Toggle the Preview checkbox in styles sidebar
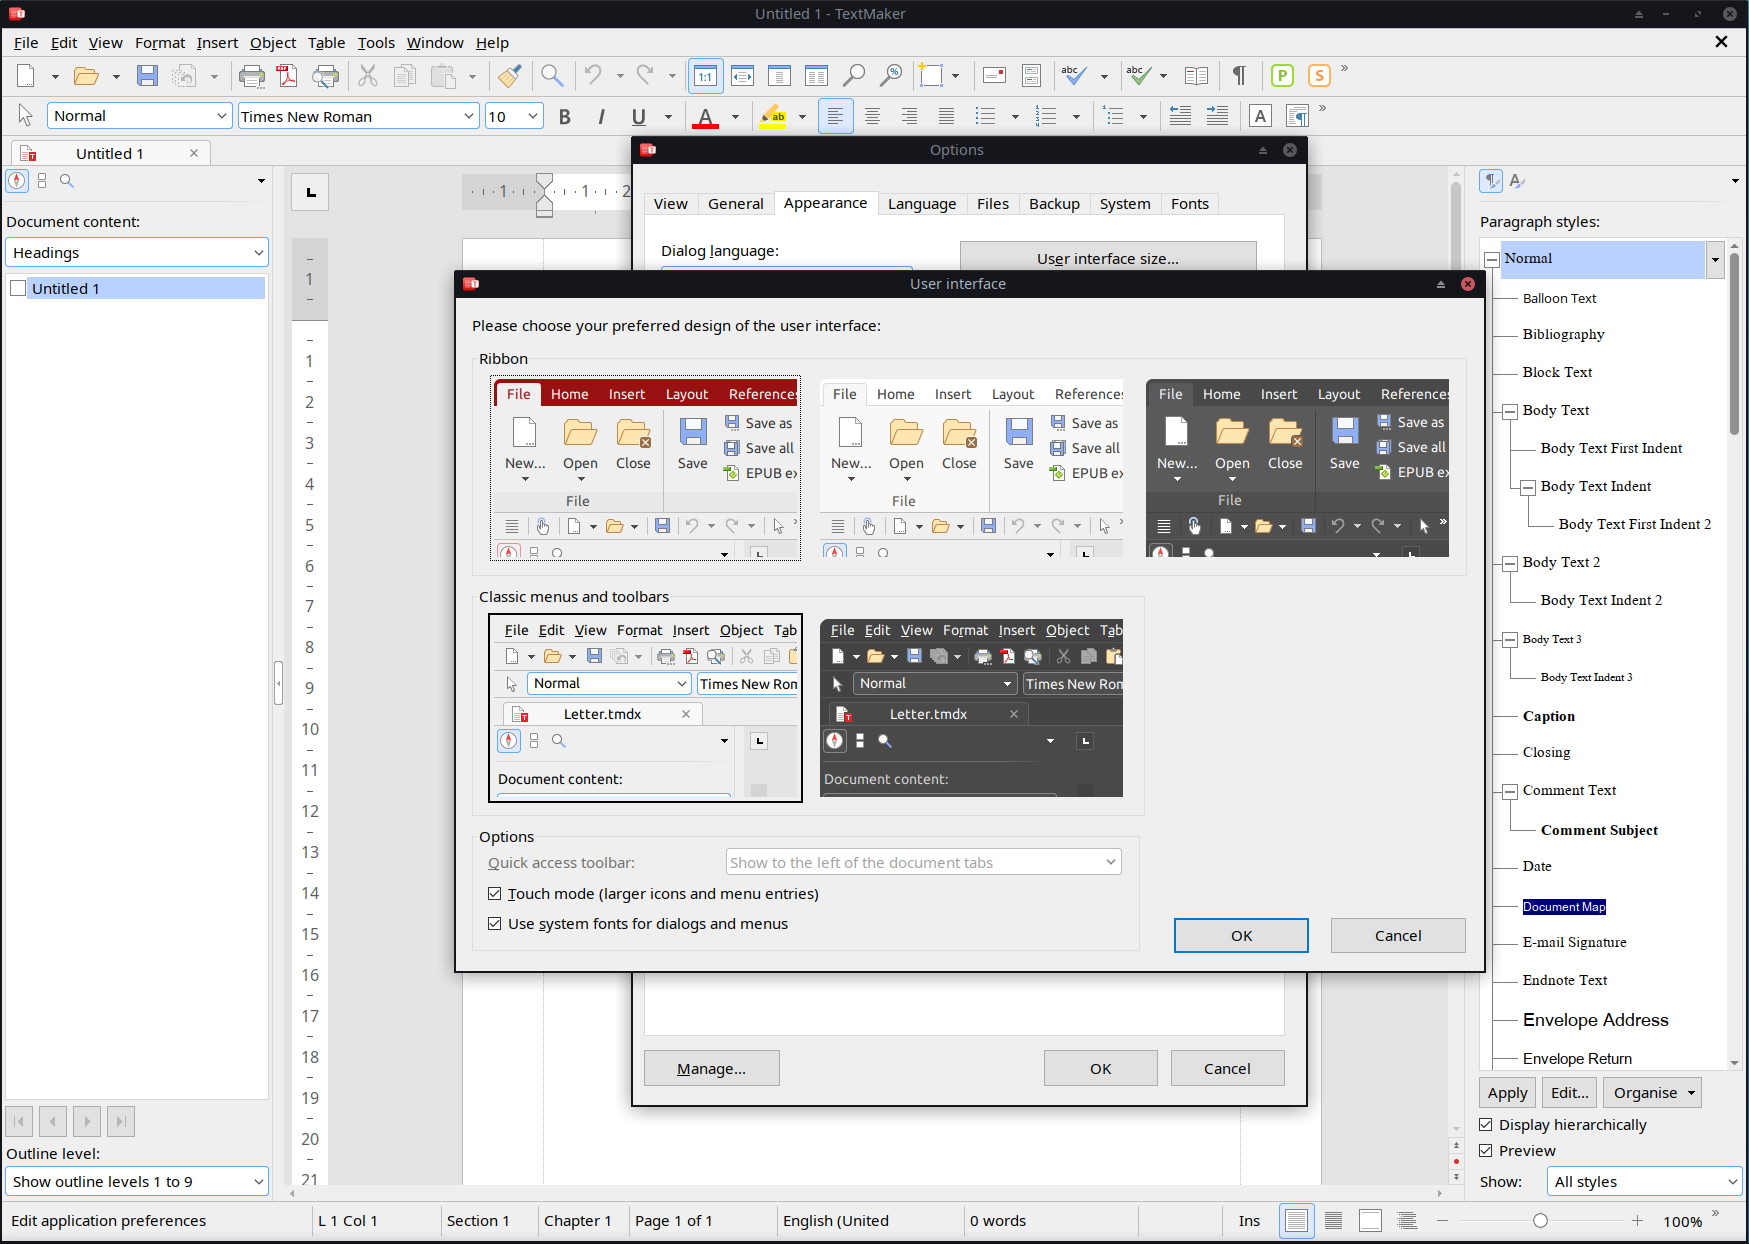Screen dimensions: 1749x1244 (1486, 1151)
